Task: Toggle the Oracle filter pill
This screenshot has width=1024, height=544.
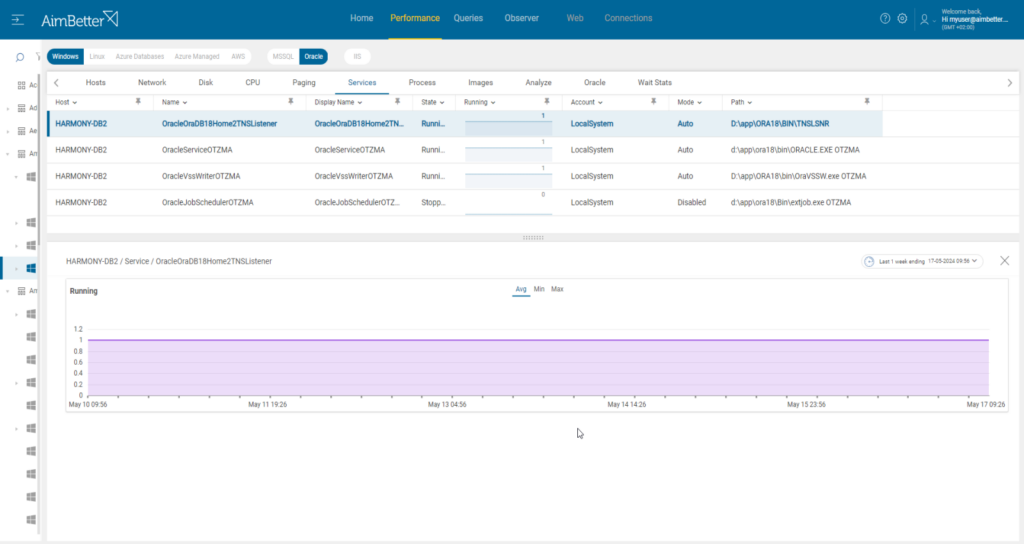Action: point(313,57)
